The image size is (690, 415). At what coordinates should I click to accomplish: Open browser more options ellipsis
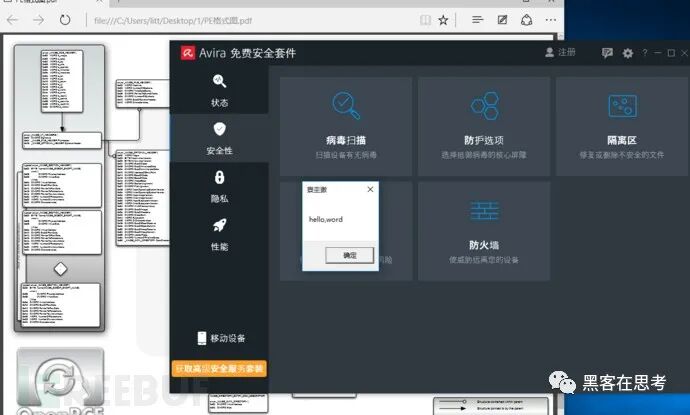(551, 20)
